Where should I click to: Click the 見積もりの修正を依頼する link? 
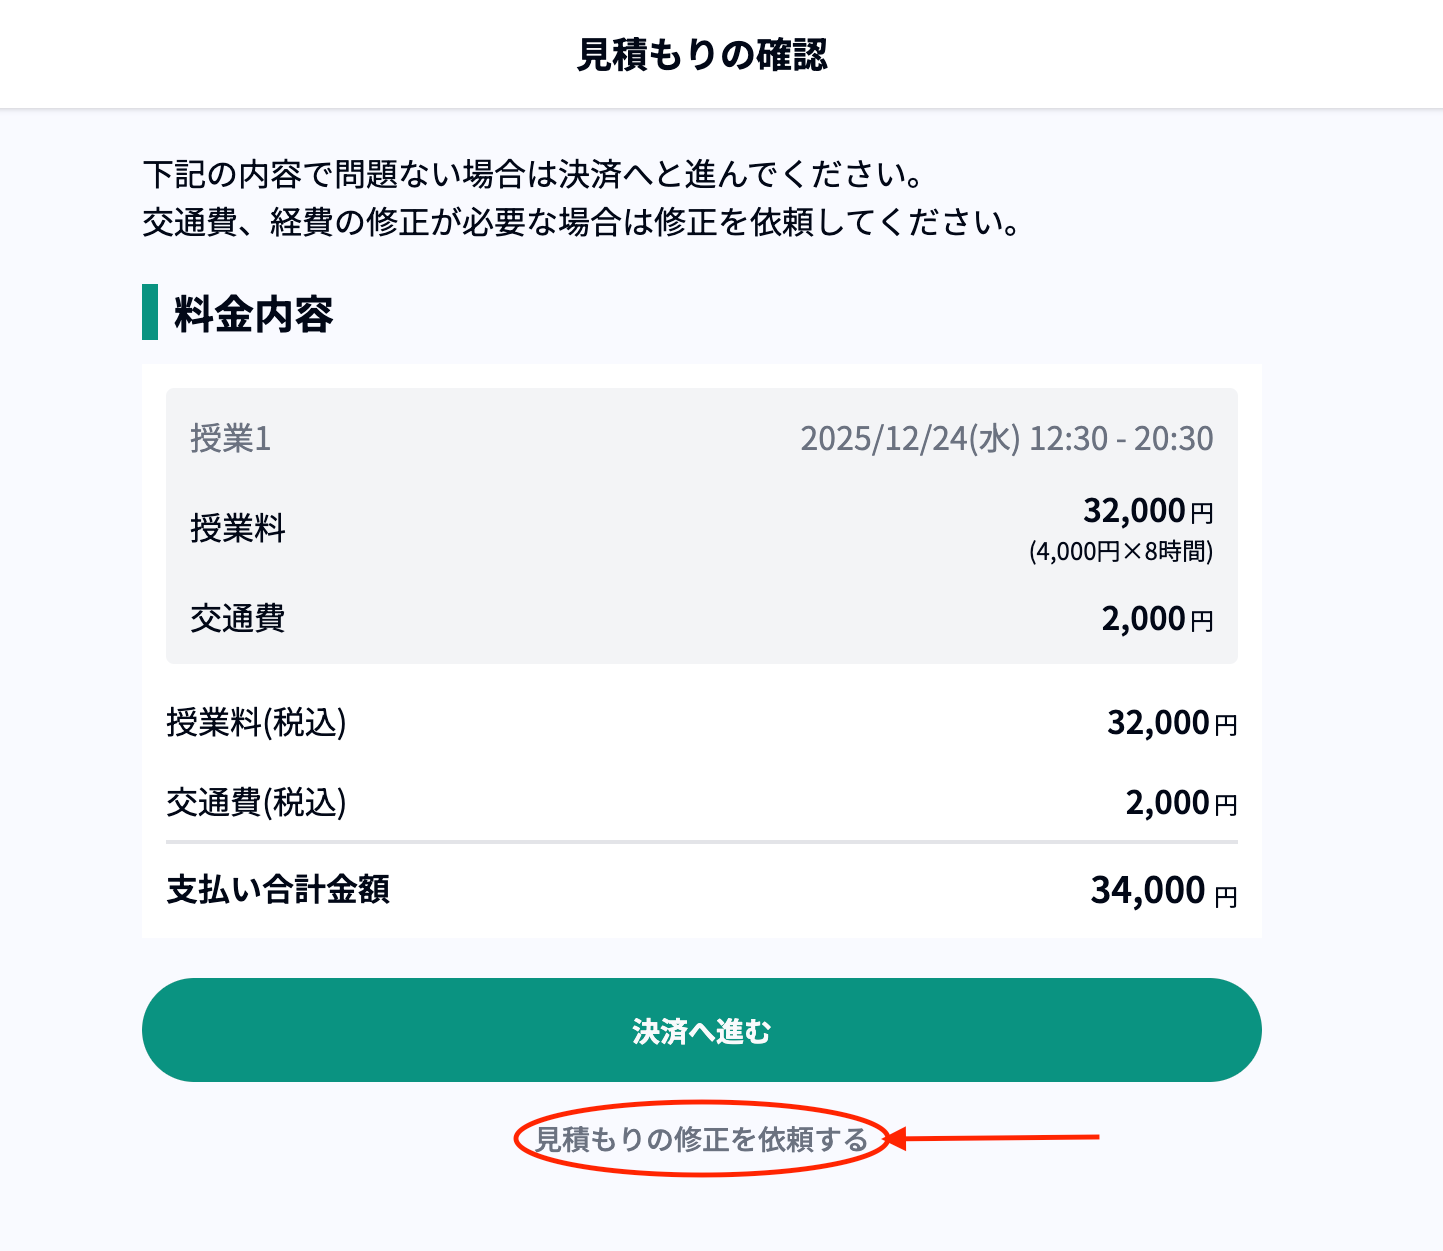click(x=701, y=1139)
